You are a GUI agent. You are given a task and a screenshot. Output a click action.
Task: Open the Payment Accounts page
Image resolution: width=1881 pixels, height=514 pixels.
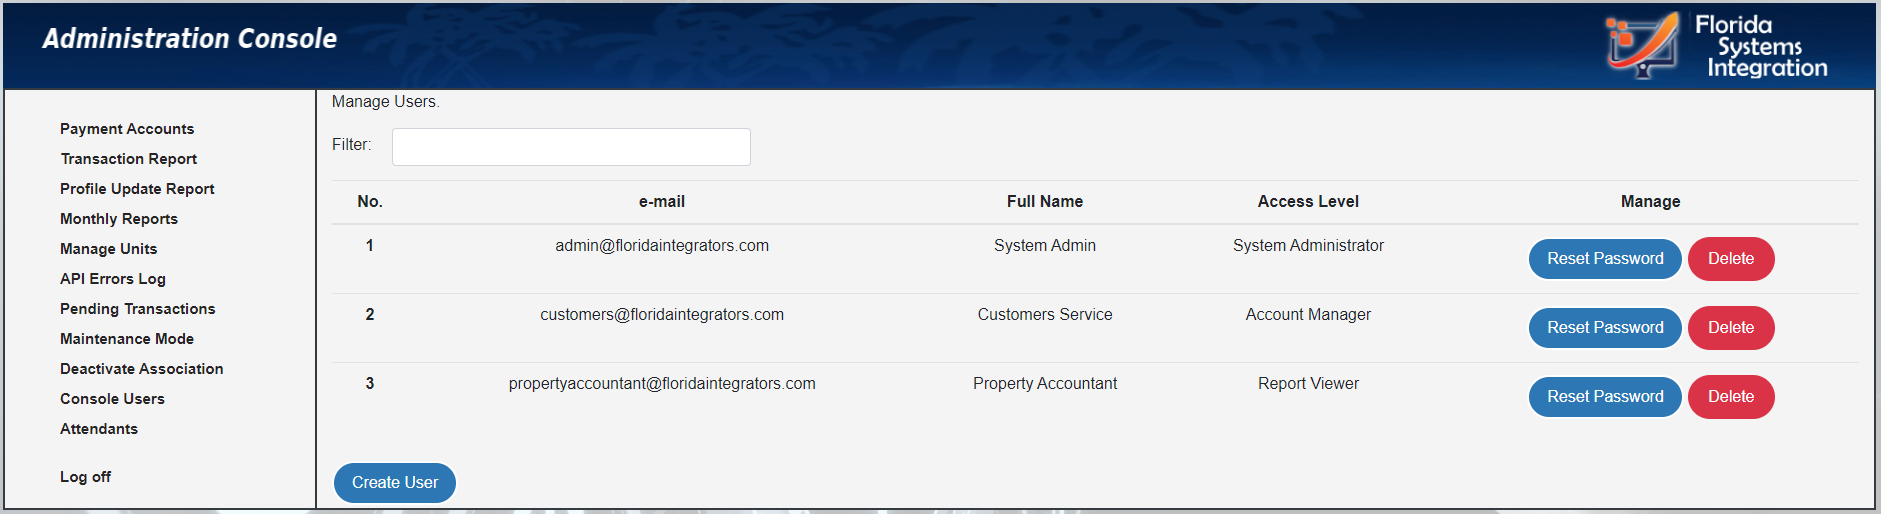(x=127, y=129)
